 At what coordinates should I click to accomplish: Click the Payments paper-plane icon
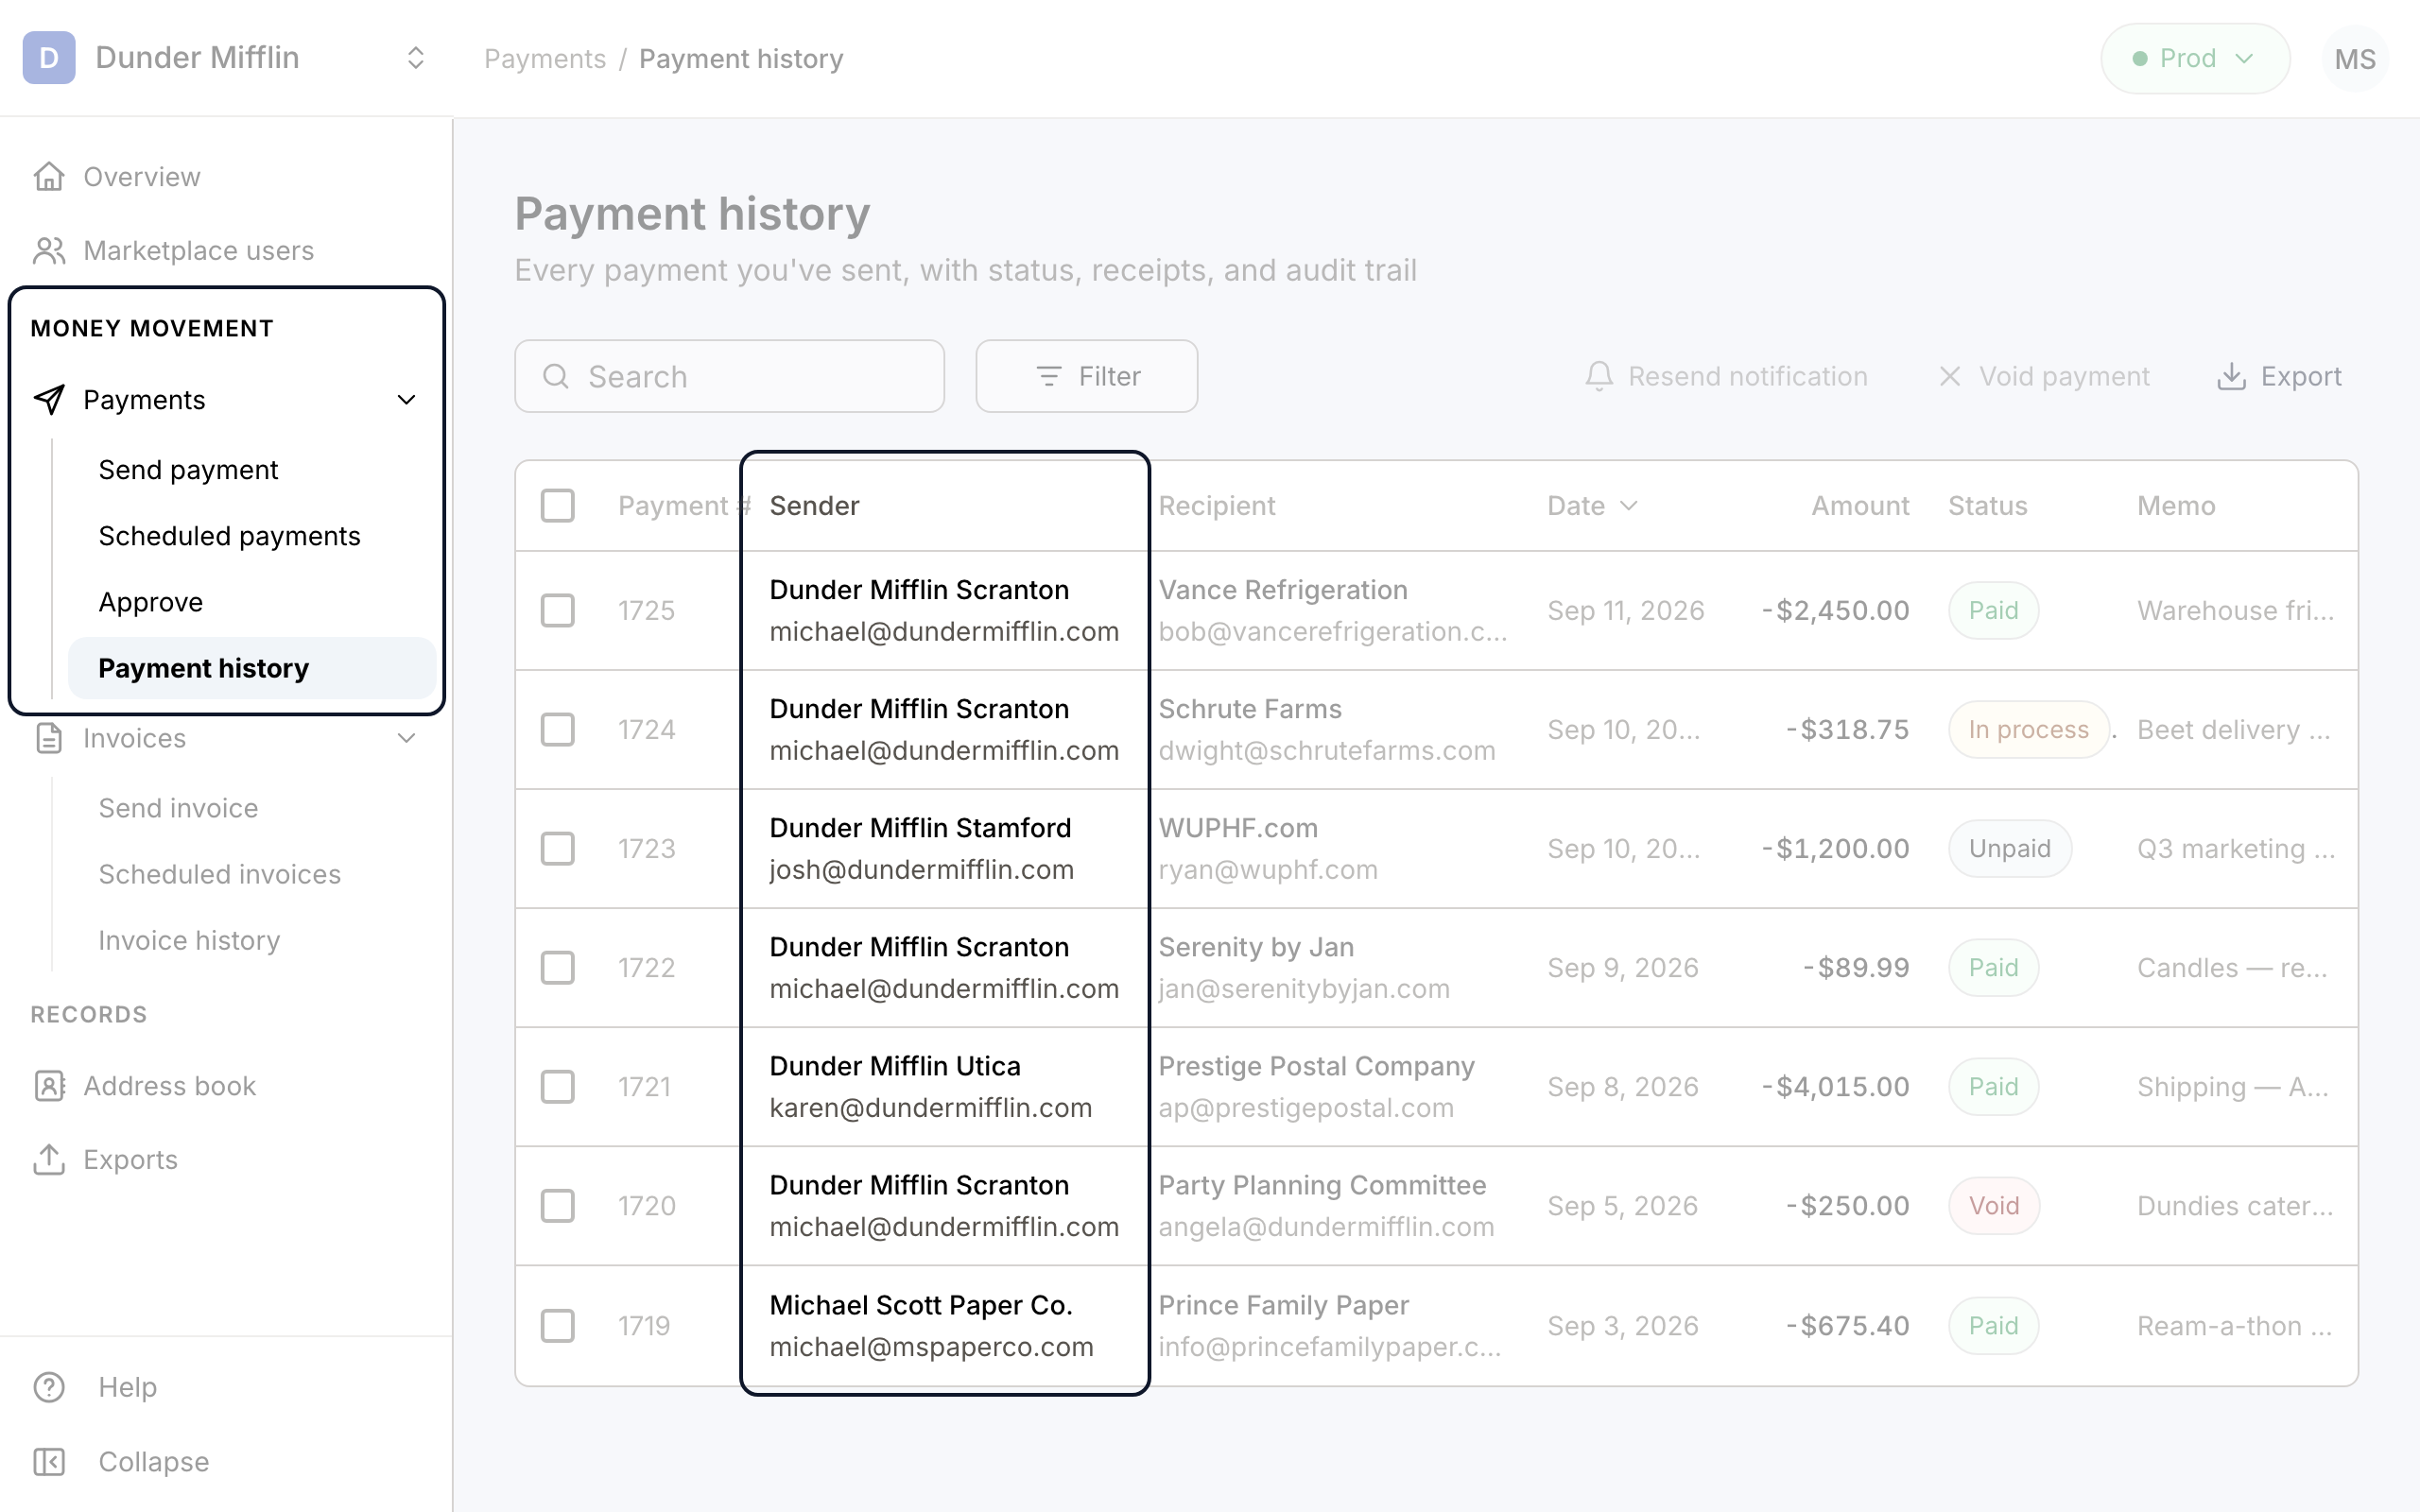pos(49,400)
